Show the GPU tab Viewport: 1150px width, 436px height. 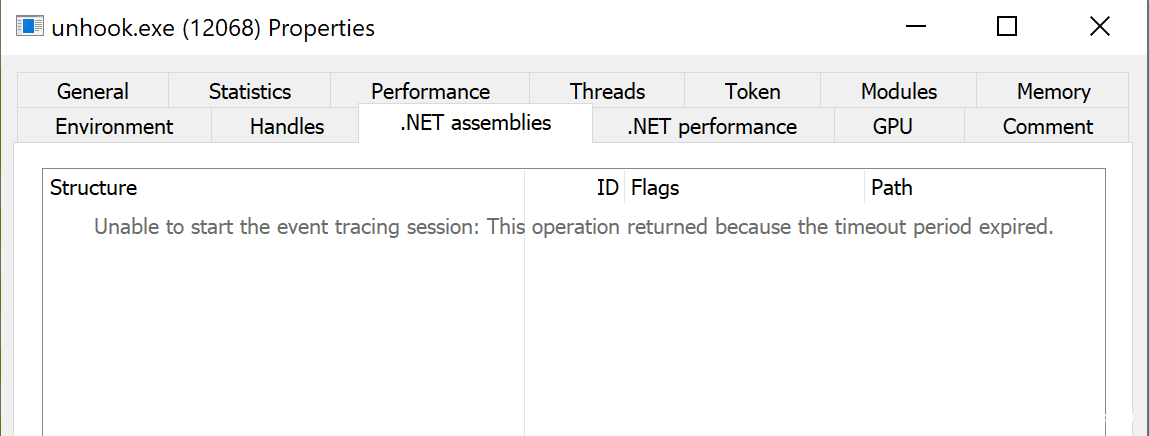pos(892,126)
